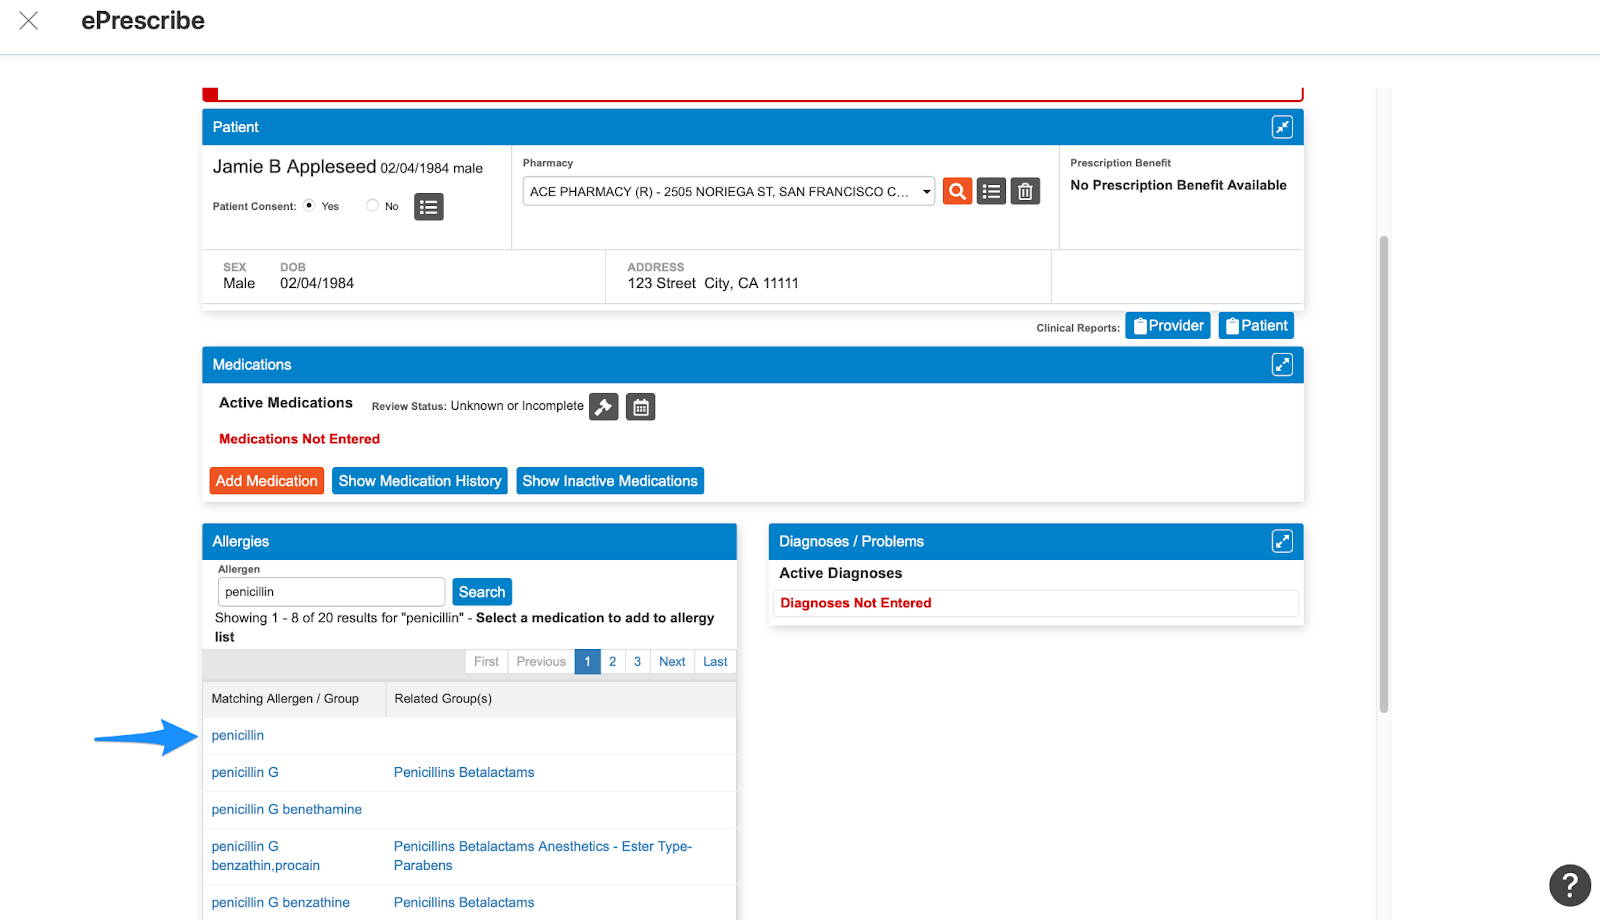
Task: Click the Diagnoses Not Entered message
Action: [856, 603]
